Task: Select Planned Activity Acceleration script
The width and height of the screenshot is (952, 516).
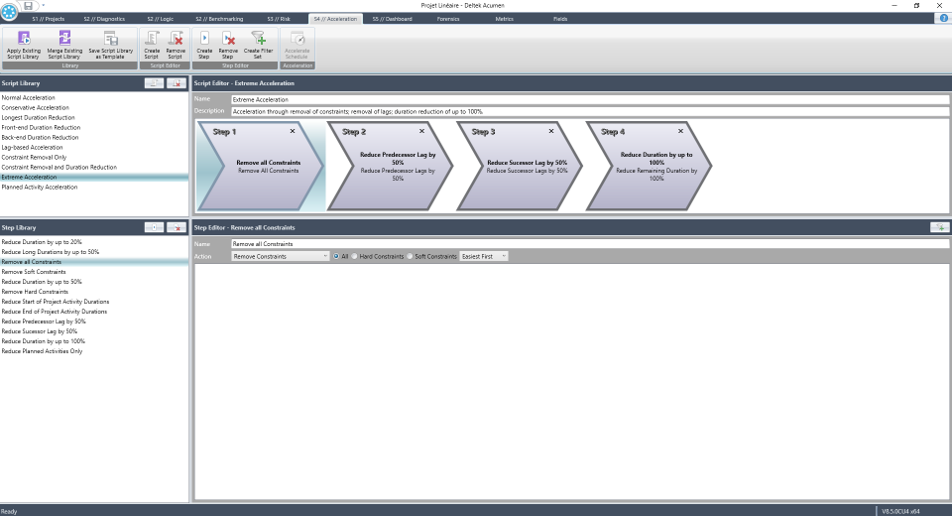Action: (94, 187)
